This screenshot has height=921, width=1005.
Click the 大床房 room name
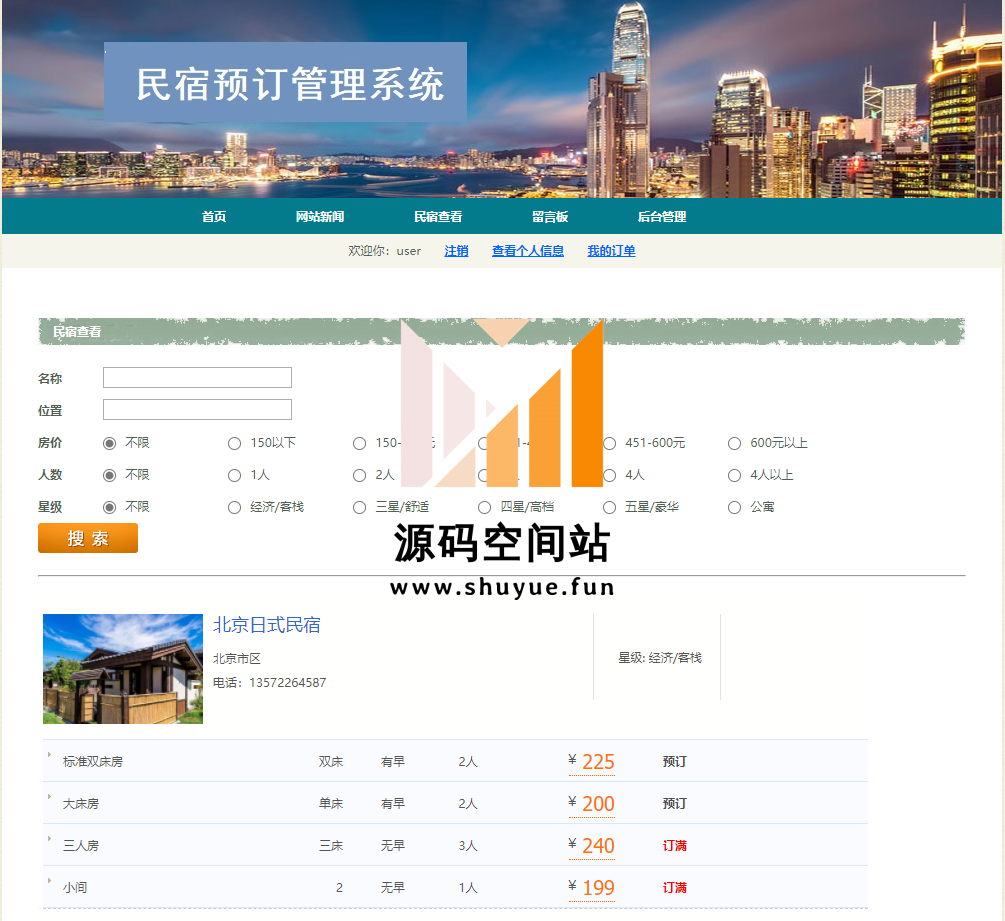(x=81, y=804)
